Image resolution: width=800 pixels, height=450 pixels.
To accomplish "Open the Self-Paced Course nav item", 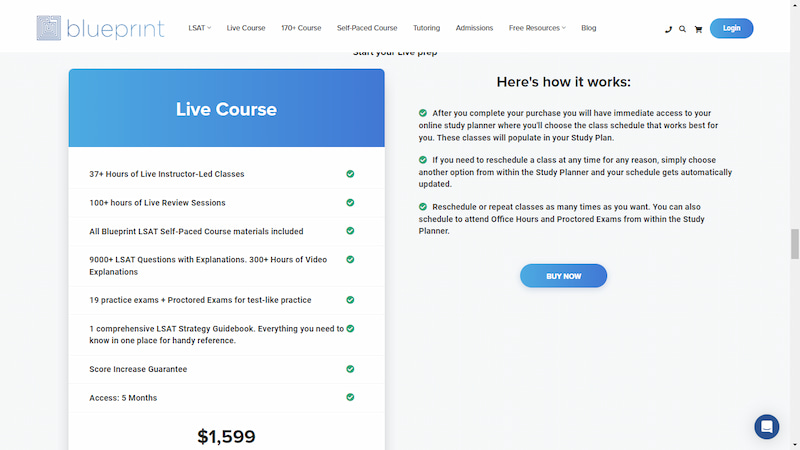I will point(367,28).
